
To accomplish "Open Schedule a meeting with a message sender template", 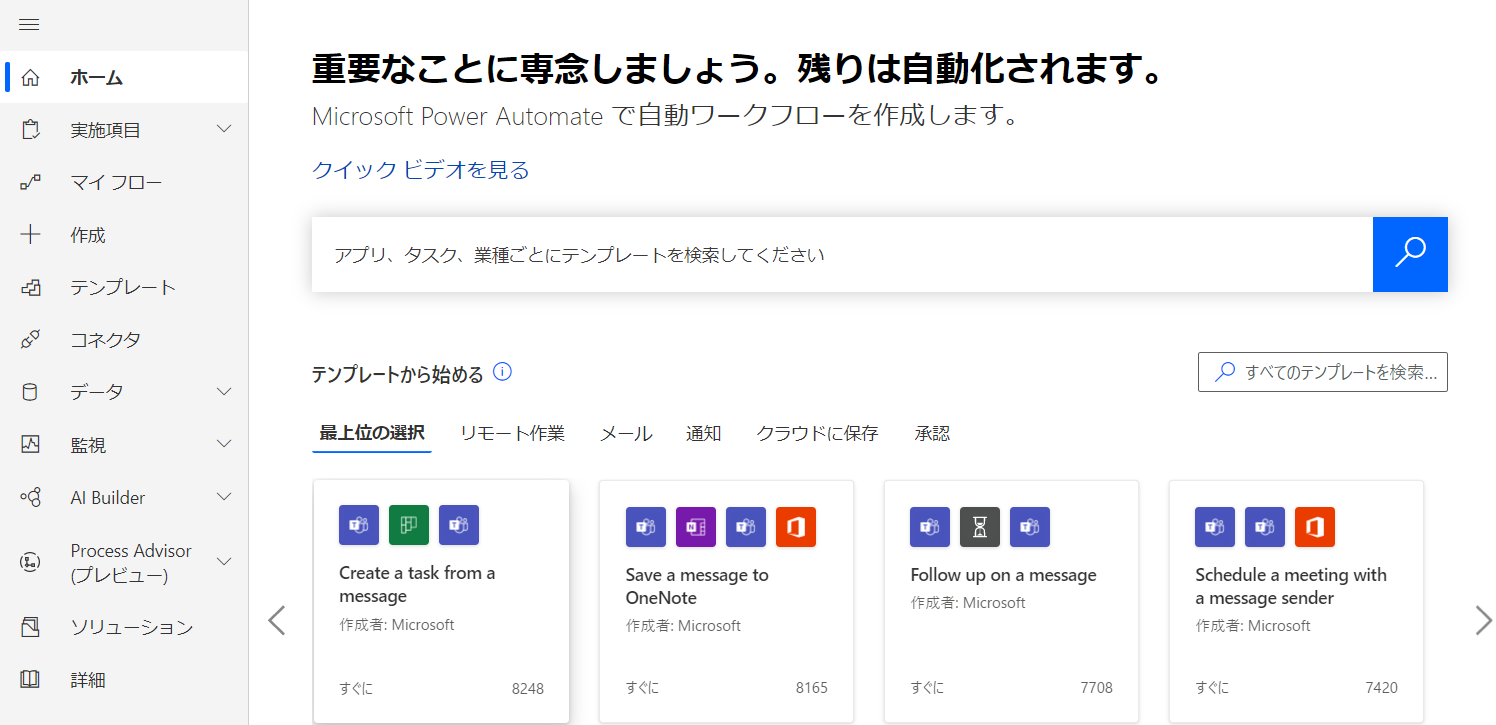I will click(1296, 601).
